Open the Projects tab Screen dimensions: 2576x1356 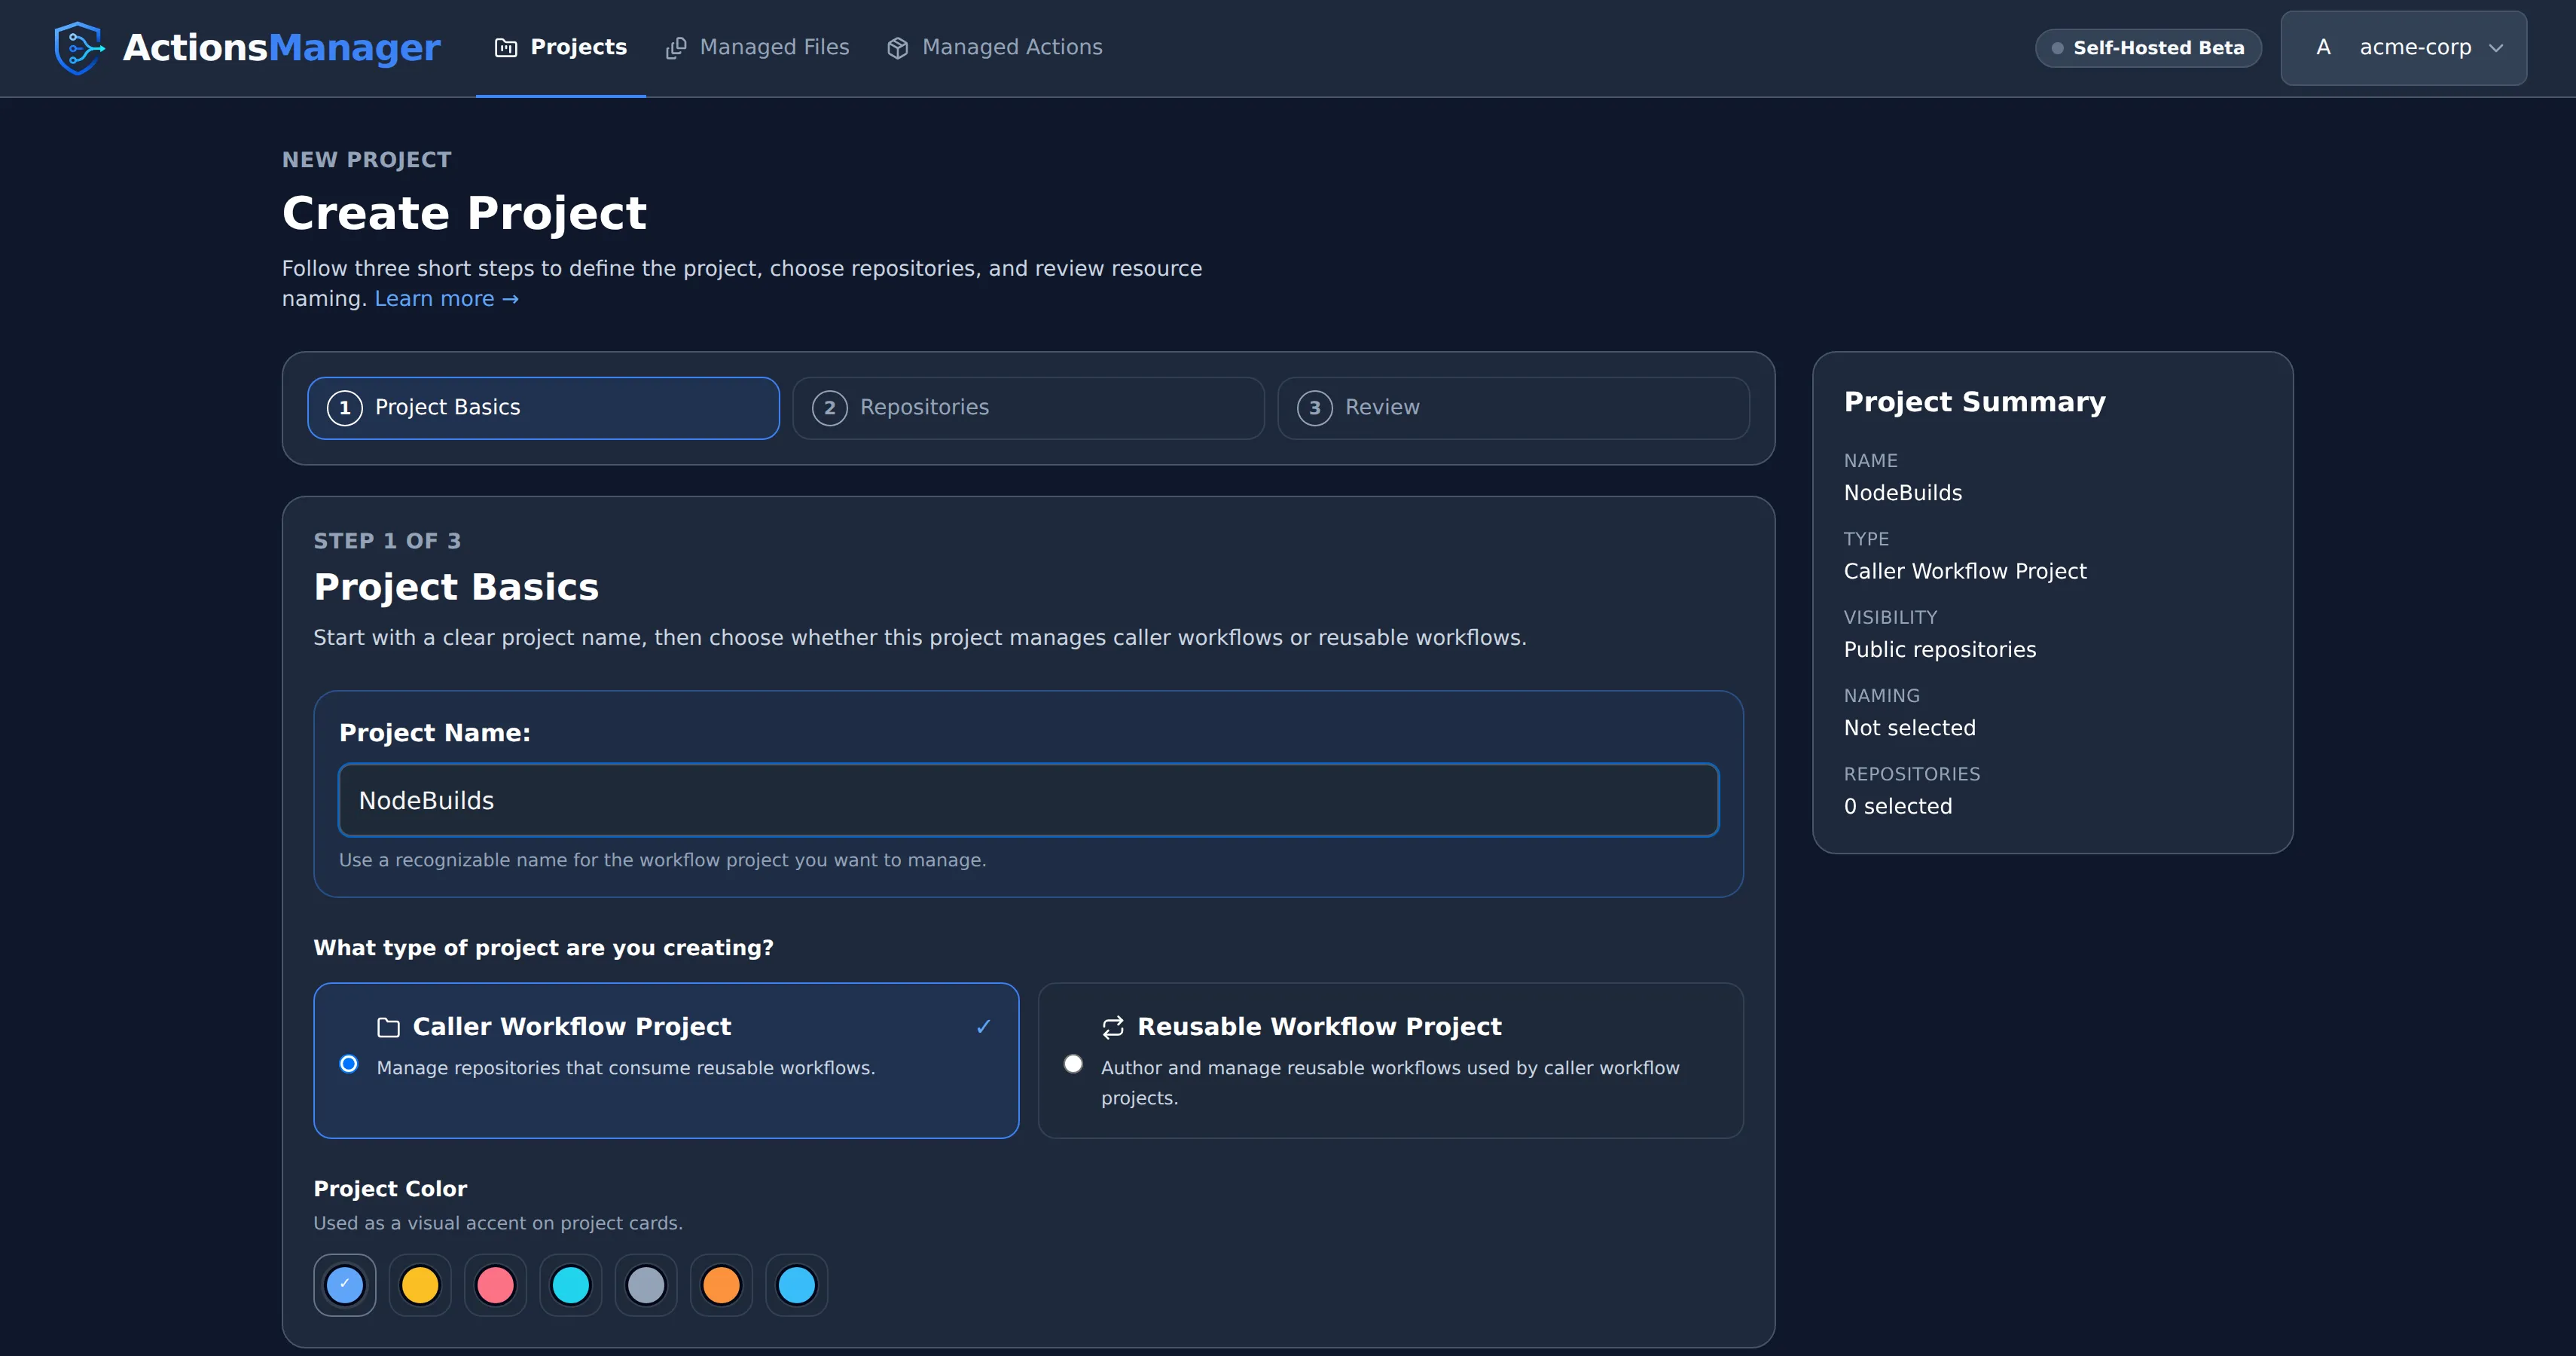pyautogui.click(x=561, y=48)
